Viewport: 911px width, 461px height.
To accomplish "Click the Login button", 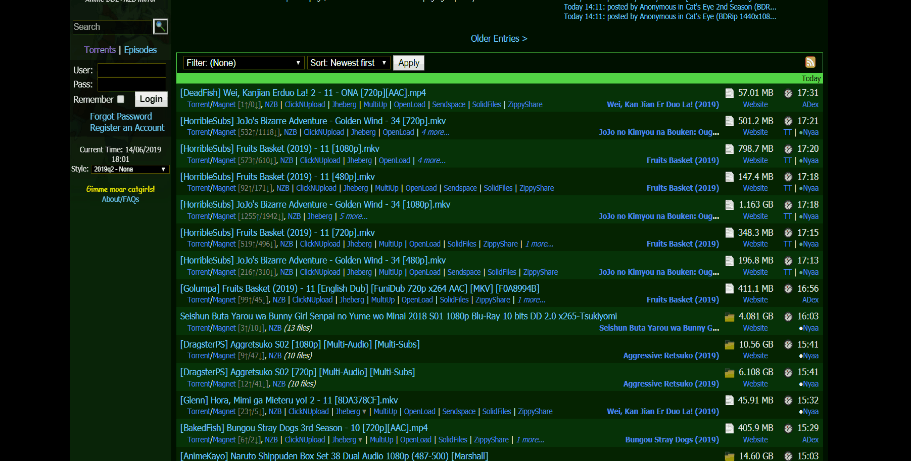I will 151,99.
